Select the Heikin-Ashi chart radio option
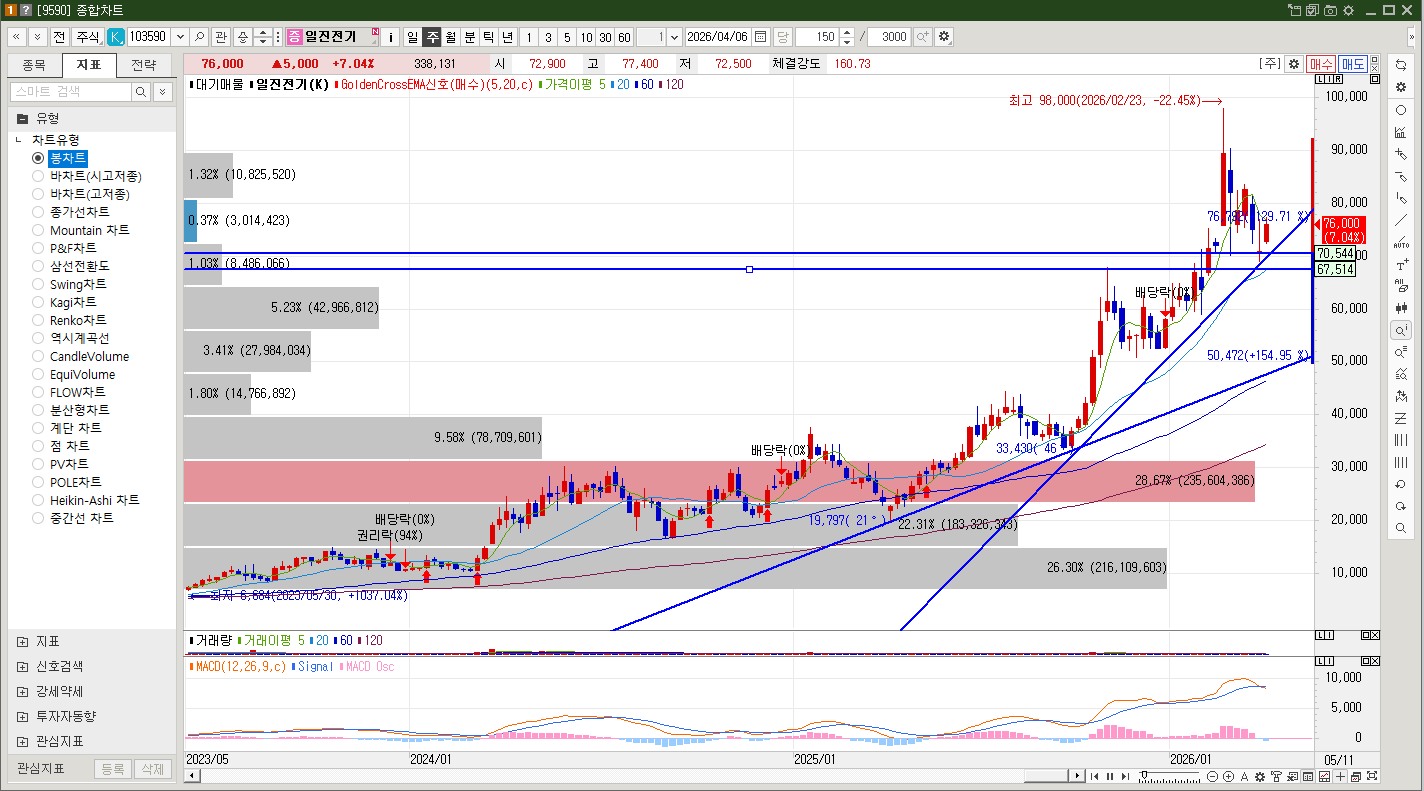 [38, 500]
